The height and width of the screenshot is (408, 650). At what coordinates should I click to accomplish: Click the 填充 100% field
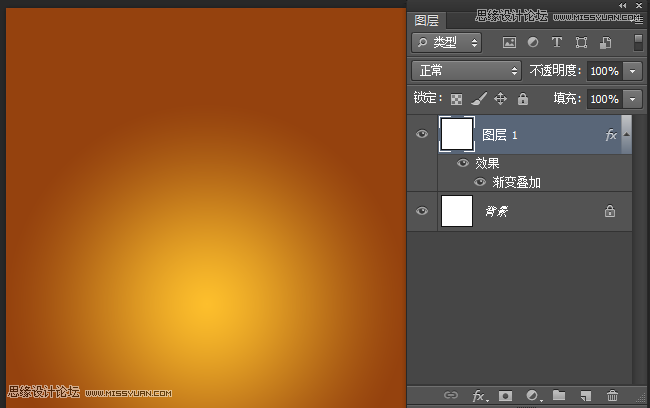click(x=605, y=99)
